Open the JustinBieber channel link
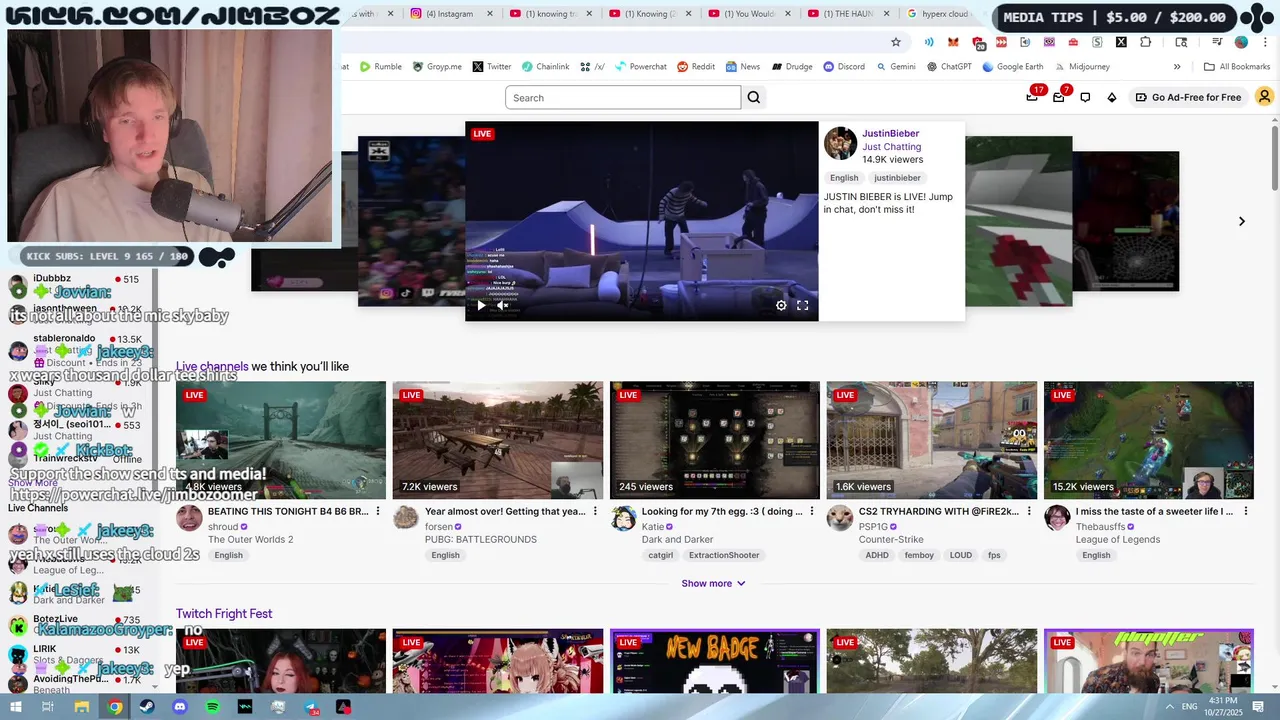Viewport: 1280px width, 720px height. coord(890,133)
